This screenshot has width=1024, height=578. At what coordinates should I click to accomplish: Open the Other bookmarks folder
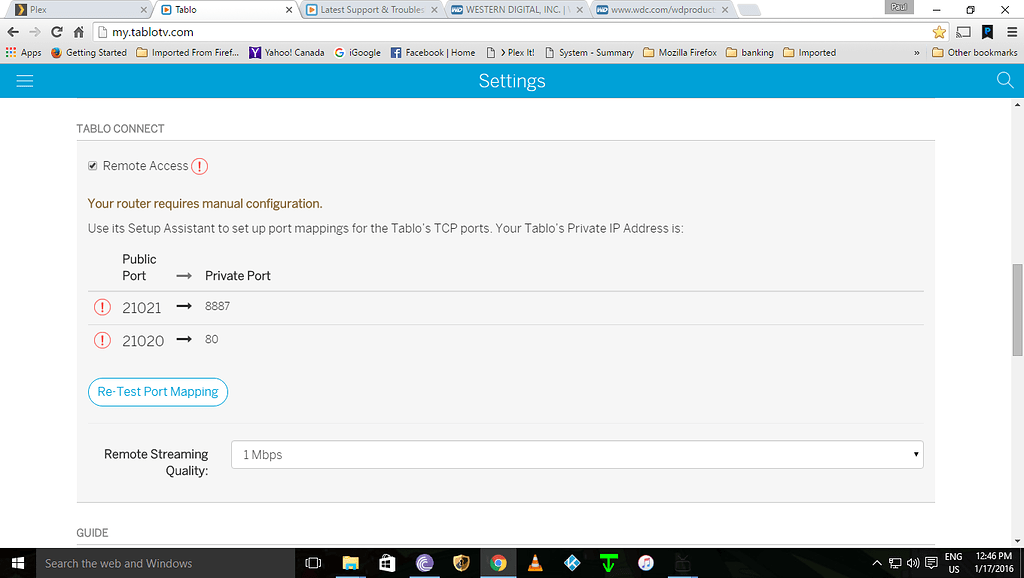(x=974, y=53)
